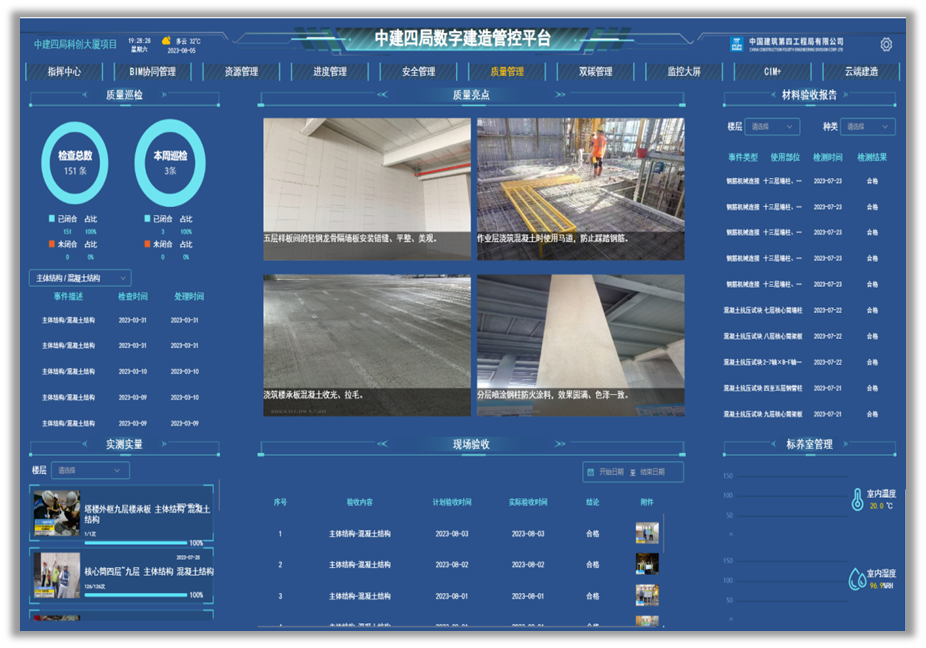
Task: Go to the 指挥中心 tab
Action: [x=64, y=72]
